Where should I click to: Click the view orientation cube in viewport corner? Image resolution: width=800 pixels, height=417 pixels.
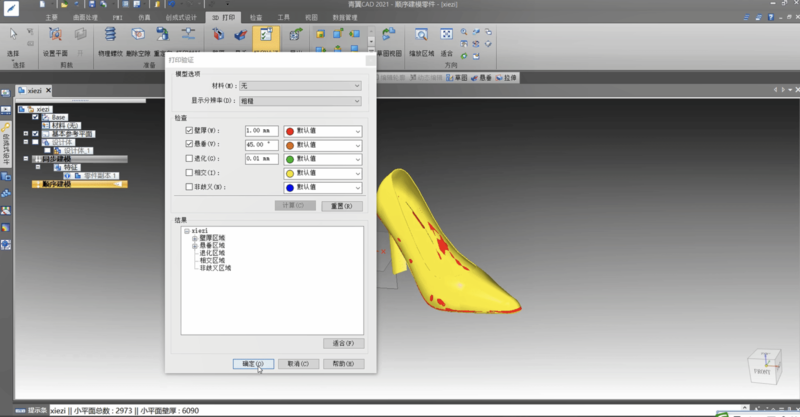tap(762, 363)
